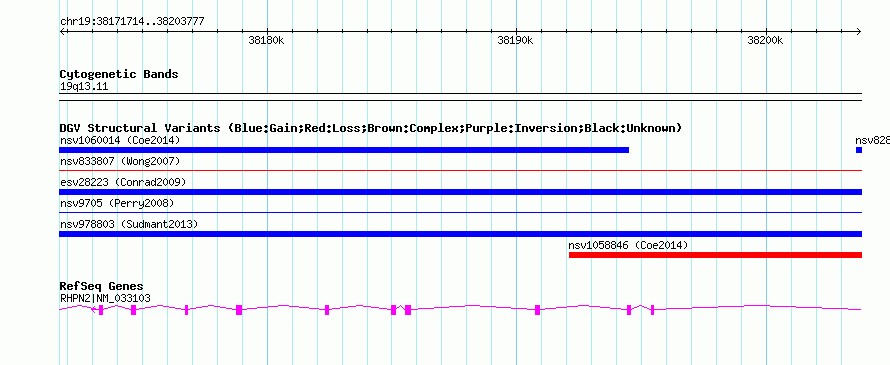Click the nsv9705 (Perry2008) label
The width and height of the screenshot is (890, 365).
click(x=117, y=203)
